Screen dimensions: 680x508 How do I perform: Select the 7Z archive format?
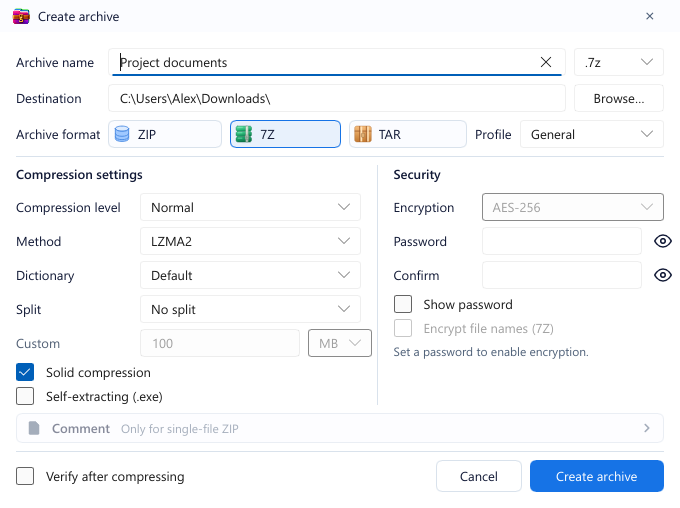285,134
